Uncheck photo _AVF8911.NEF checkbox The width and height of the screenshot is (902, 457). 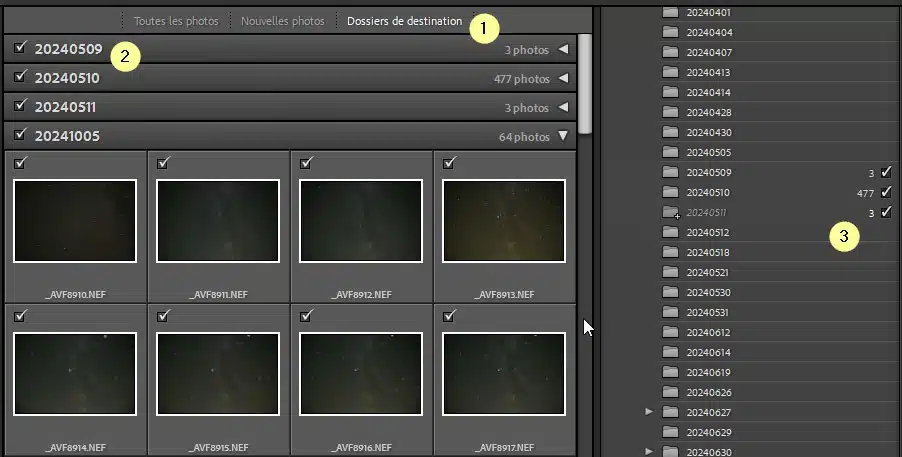[x=163, y=163]
